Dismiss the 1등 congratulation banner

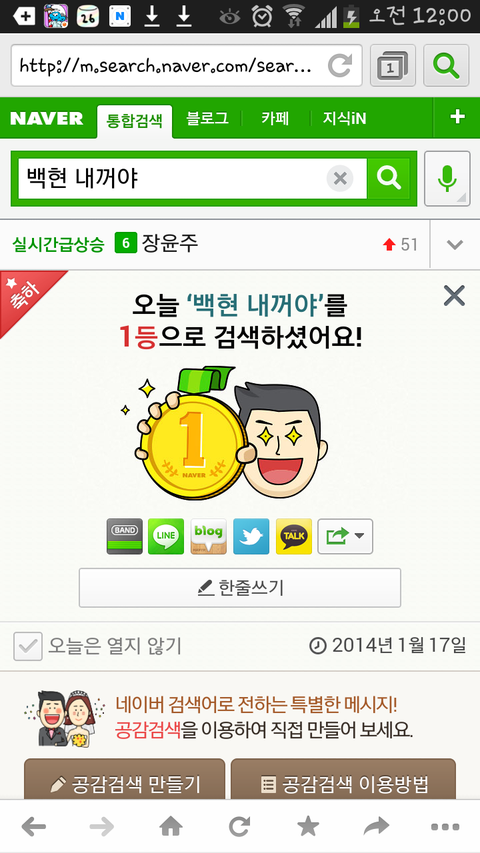tap(454, 296)
